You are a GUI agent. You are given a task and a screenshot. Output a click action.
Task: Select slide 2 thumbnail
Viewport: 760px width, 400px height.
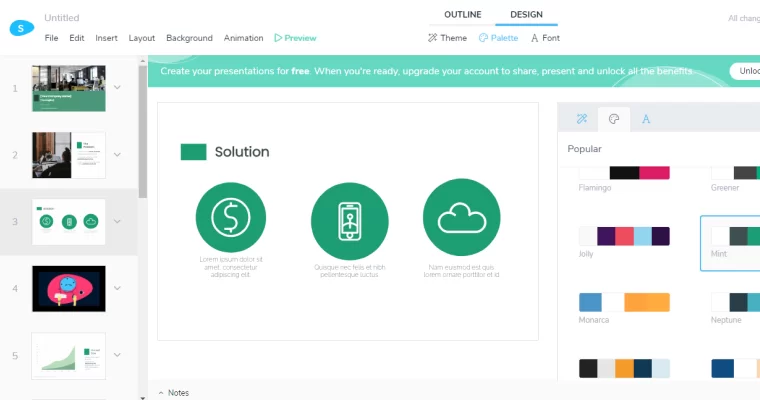click(x=69, y=155)
